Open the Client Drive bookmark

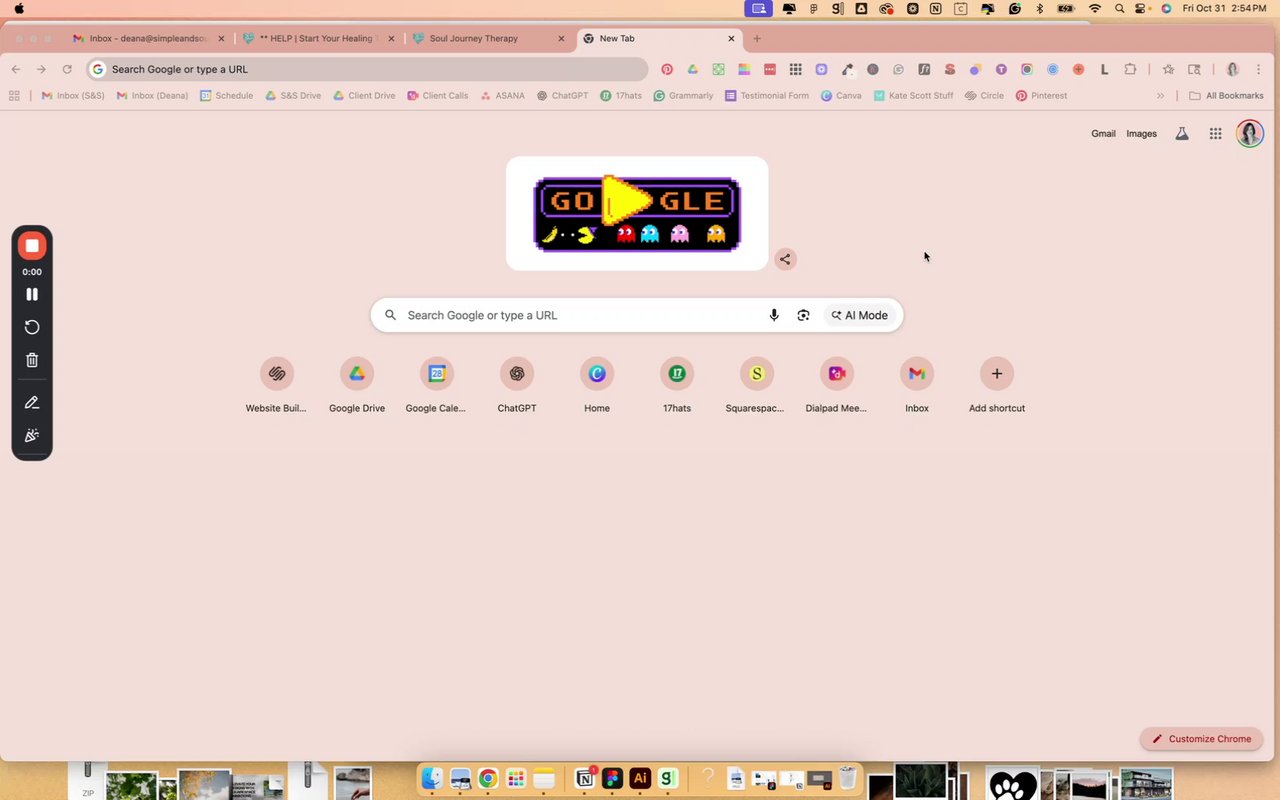pos(364,96)
